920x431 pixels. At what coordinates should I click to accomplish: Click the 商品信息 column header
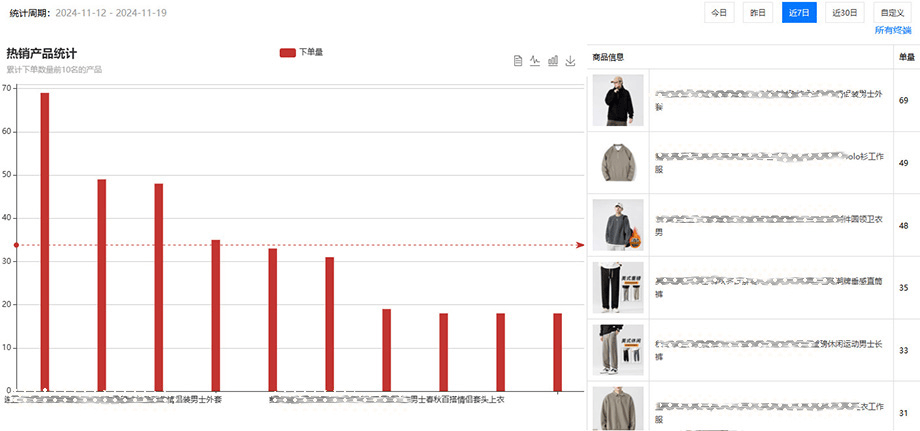click(608, 57)
